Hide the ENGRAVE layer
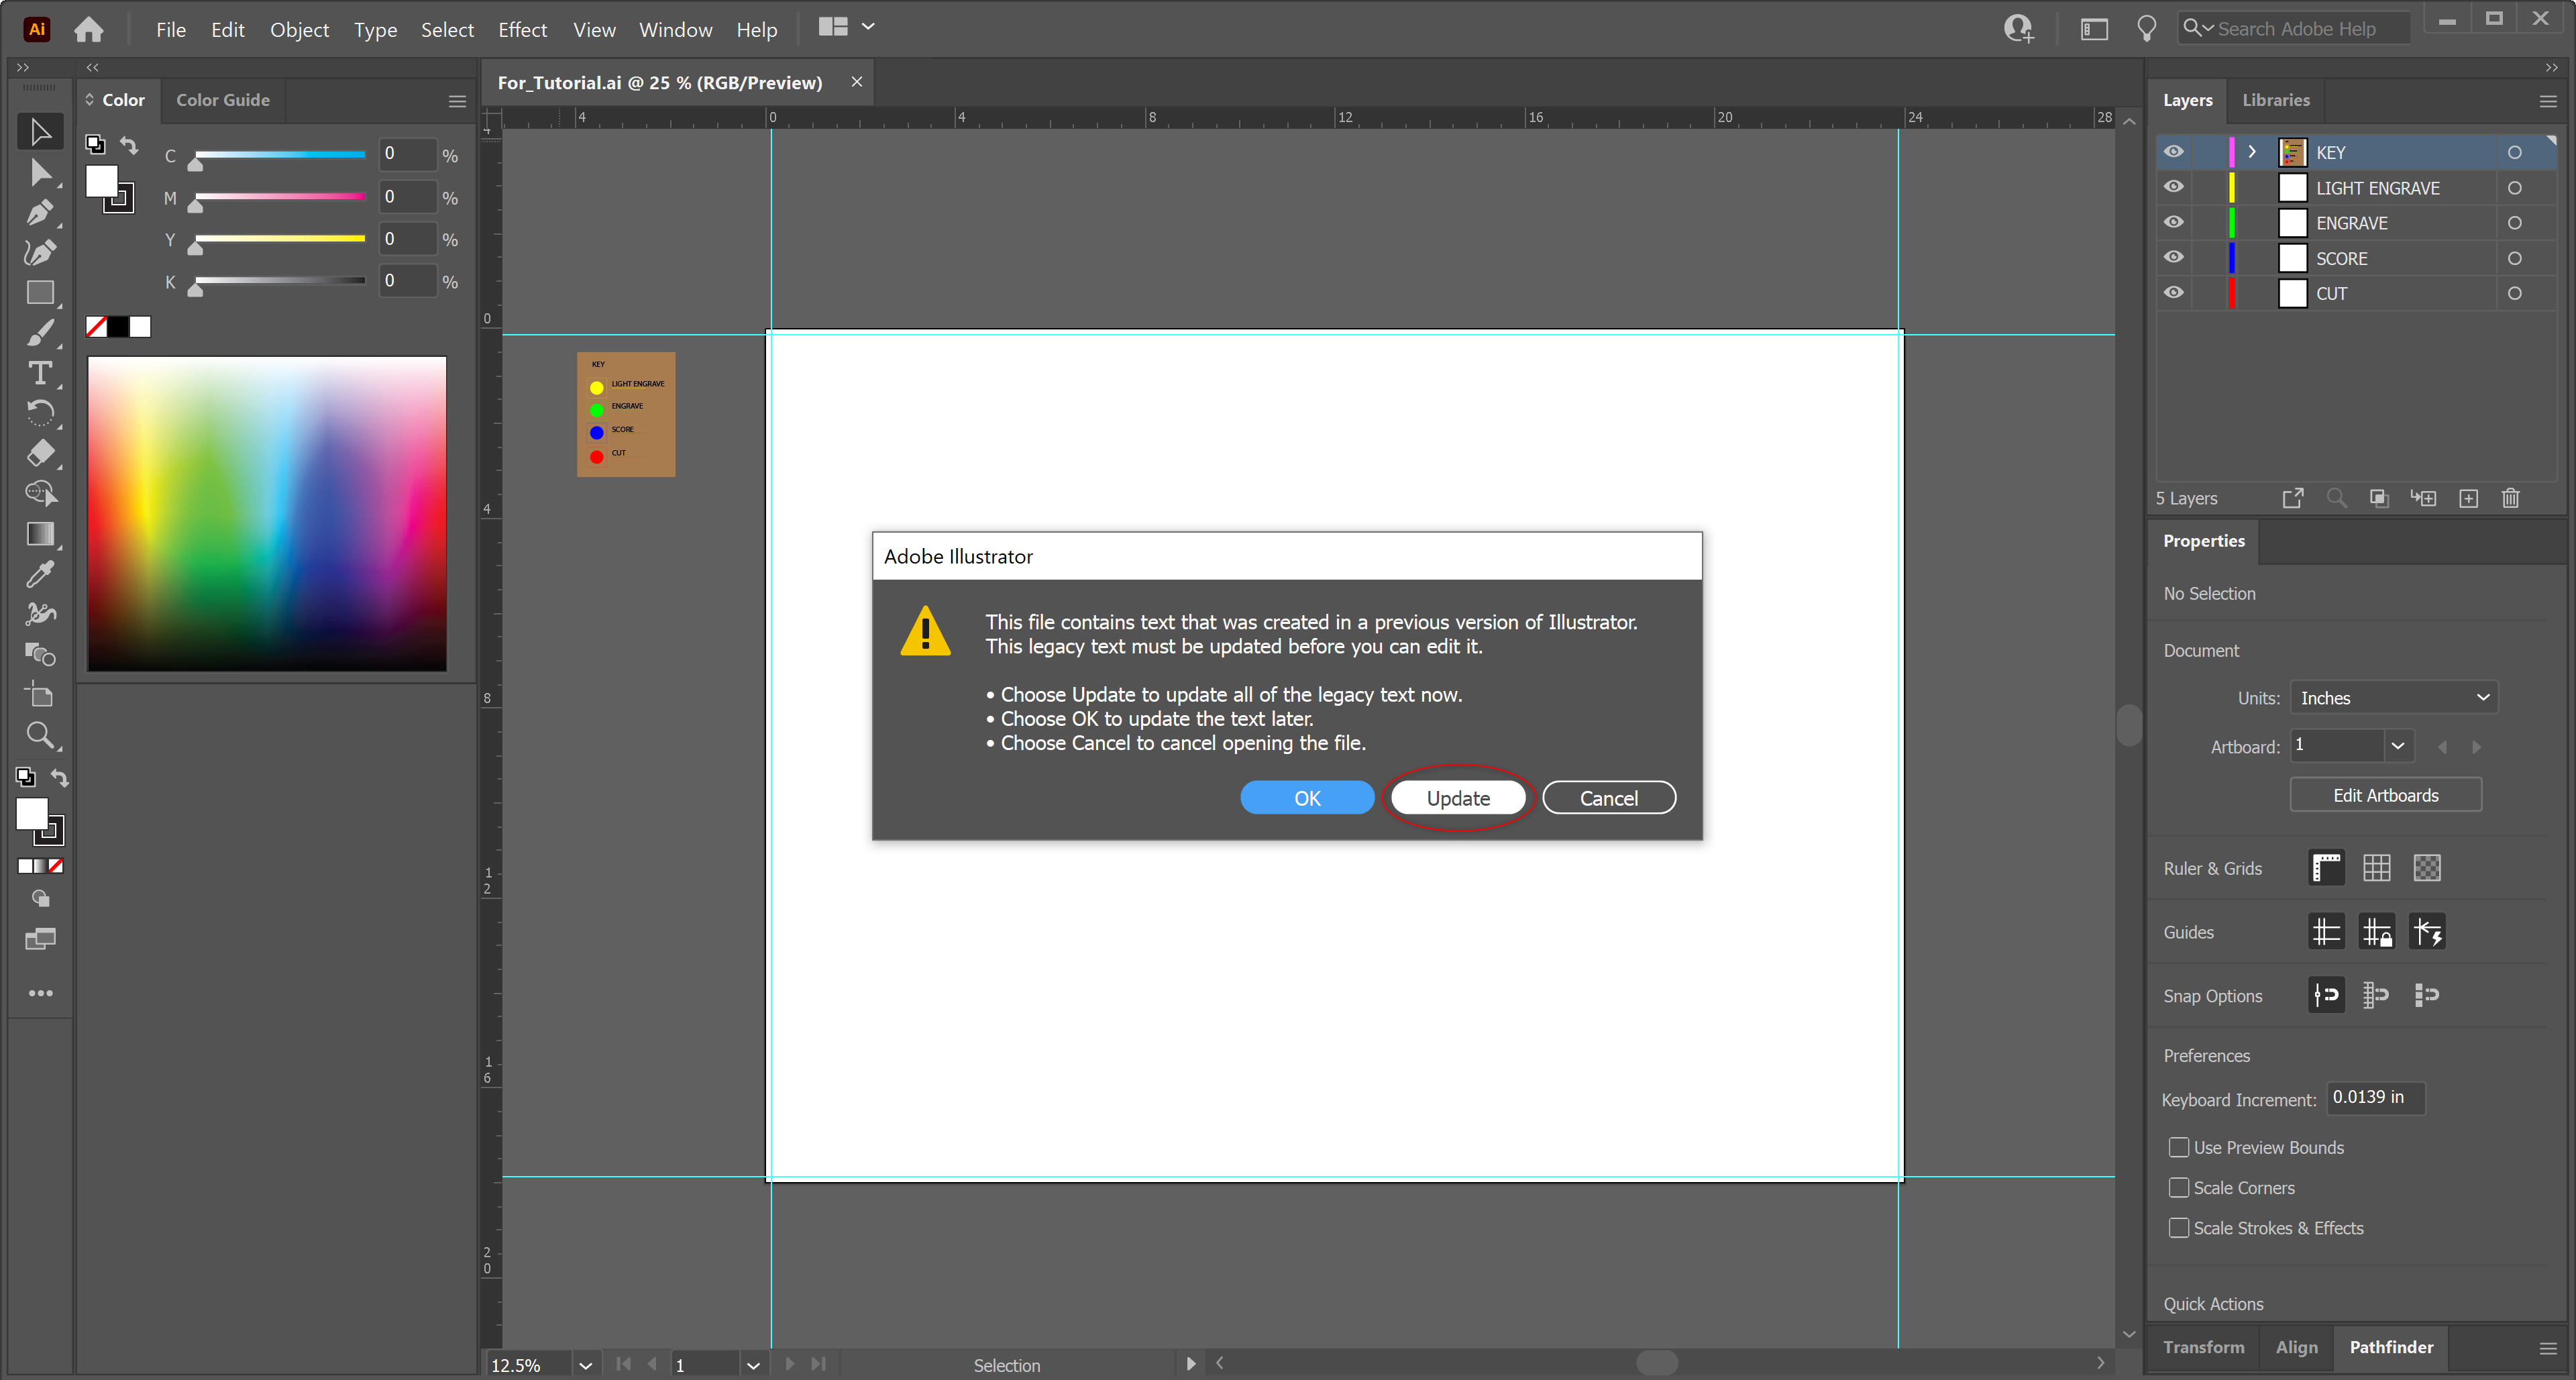Screen dimensions: 2576x1380 point(2174,222)
